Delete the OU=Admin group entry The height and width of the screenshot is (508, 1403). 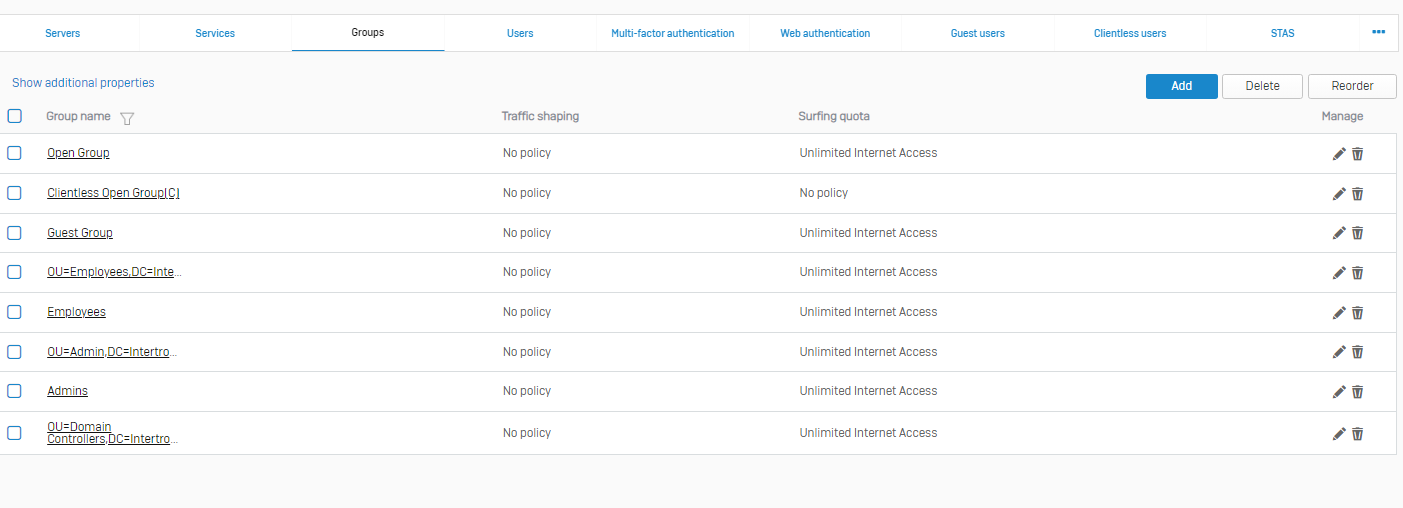coord(1357,352)
